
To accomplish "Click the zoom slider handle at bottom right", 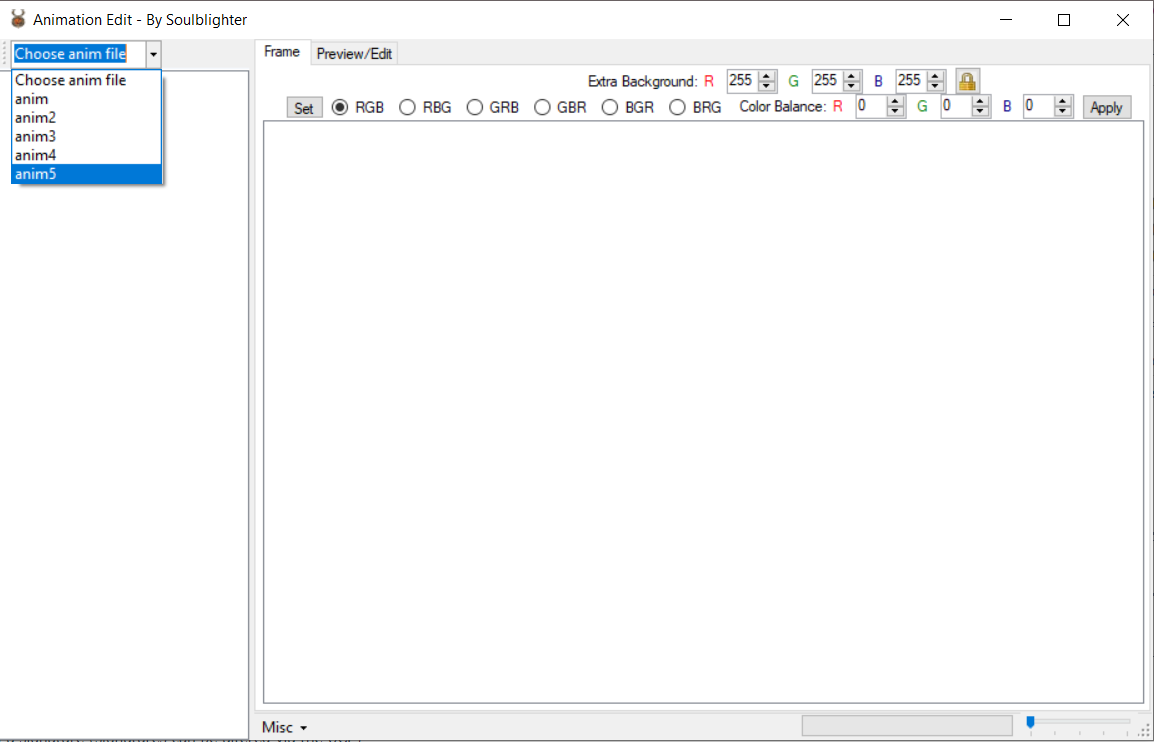I will coord(1030,722).
